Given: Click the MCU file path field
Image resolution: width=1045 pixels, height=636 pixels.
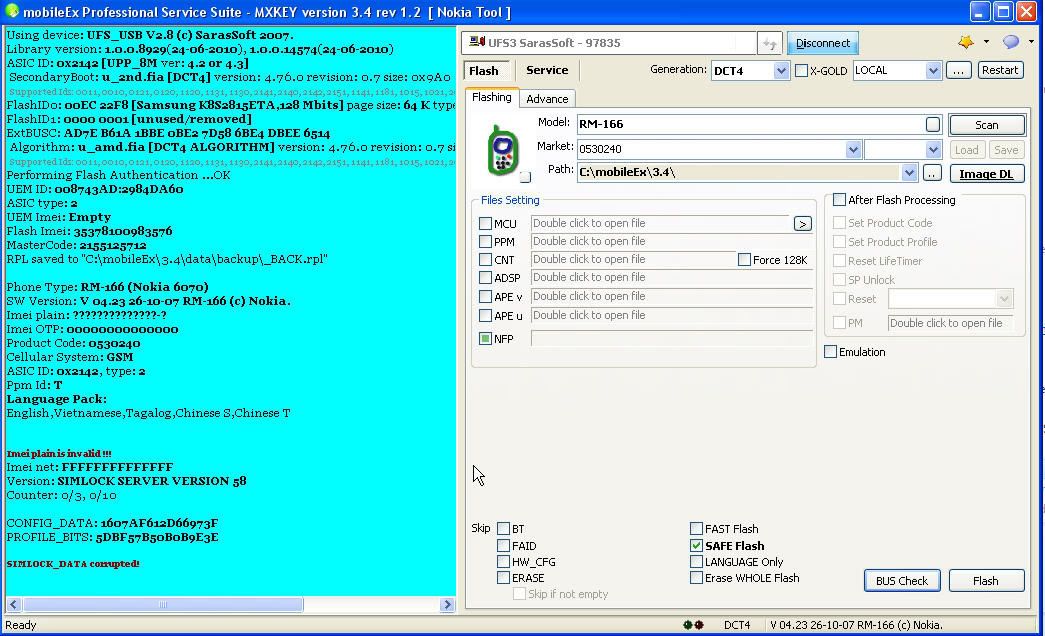Looking at the screenshot, I should pyautogui.click(x=660, y=223).
